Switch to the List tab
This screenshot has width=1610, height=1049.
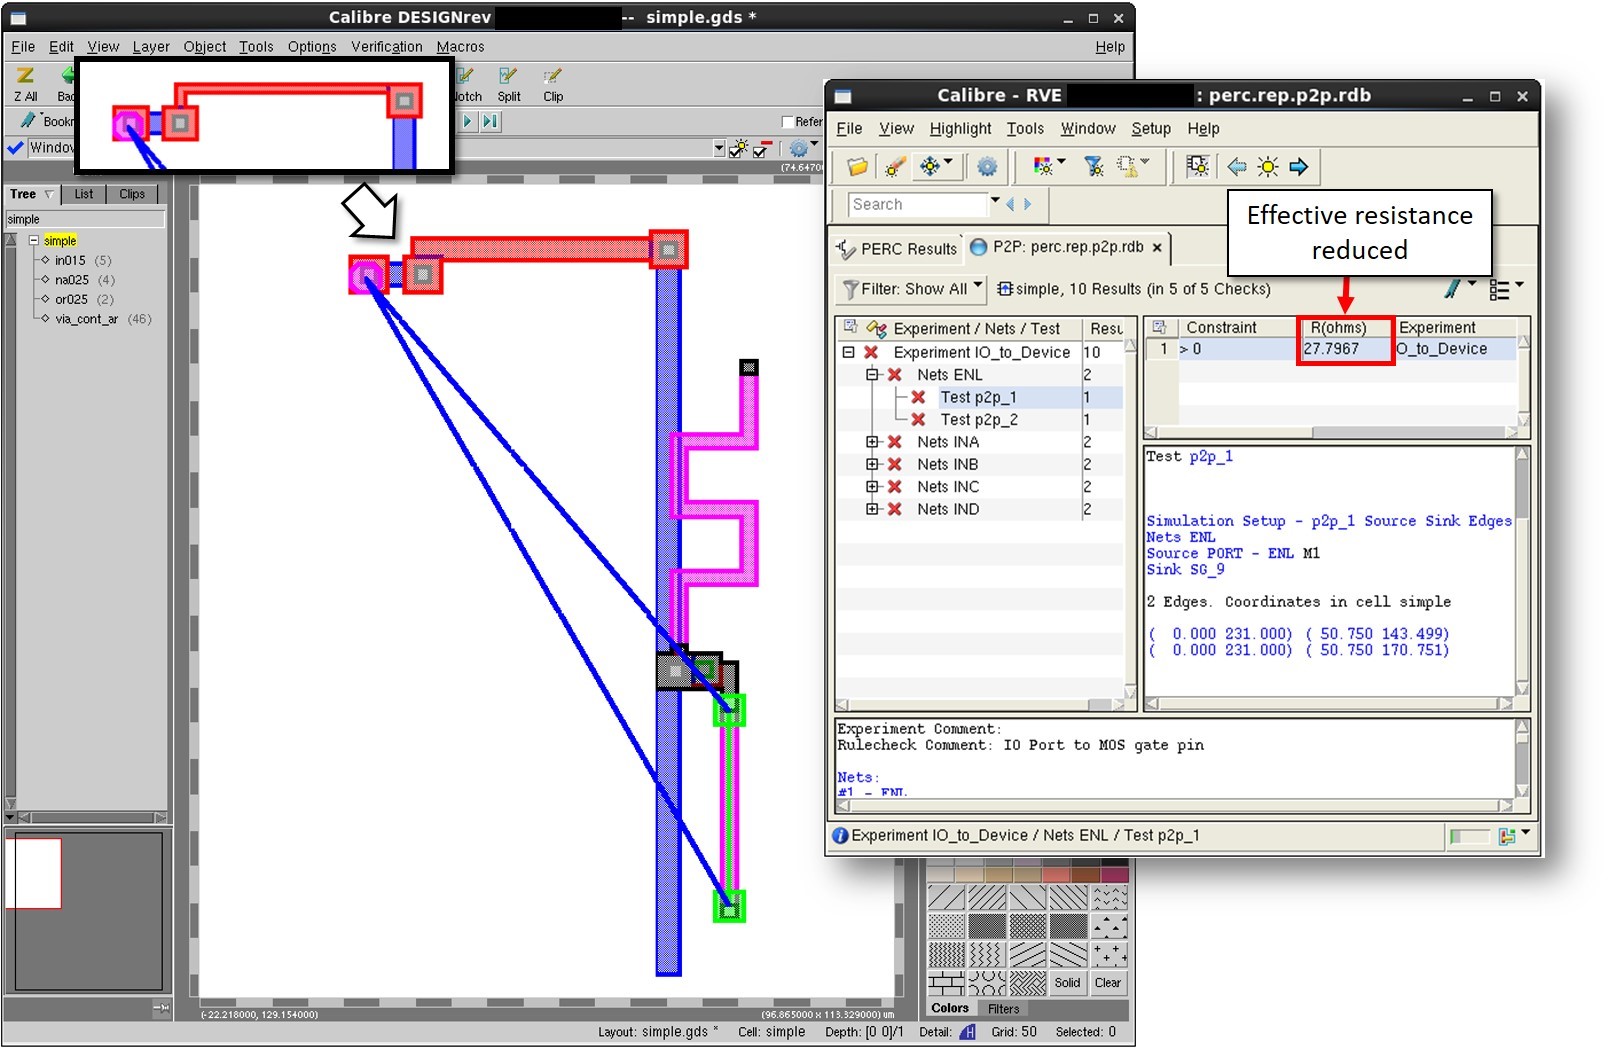[x=84, y=194]
